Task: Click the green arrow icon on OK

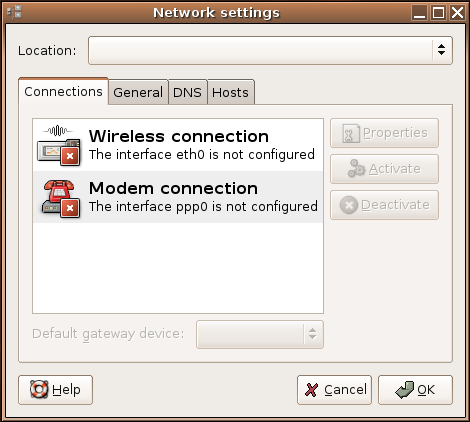Action: click(x=405, y=390)
